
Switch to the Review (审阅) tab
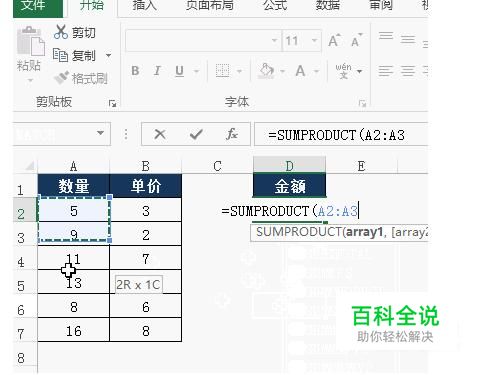(381, 7)
